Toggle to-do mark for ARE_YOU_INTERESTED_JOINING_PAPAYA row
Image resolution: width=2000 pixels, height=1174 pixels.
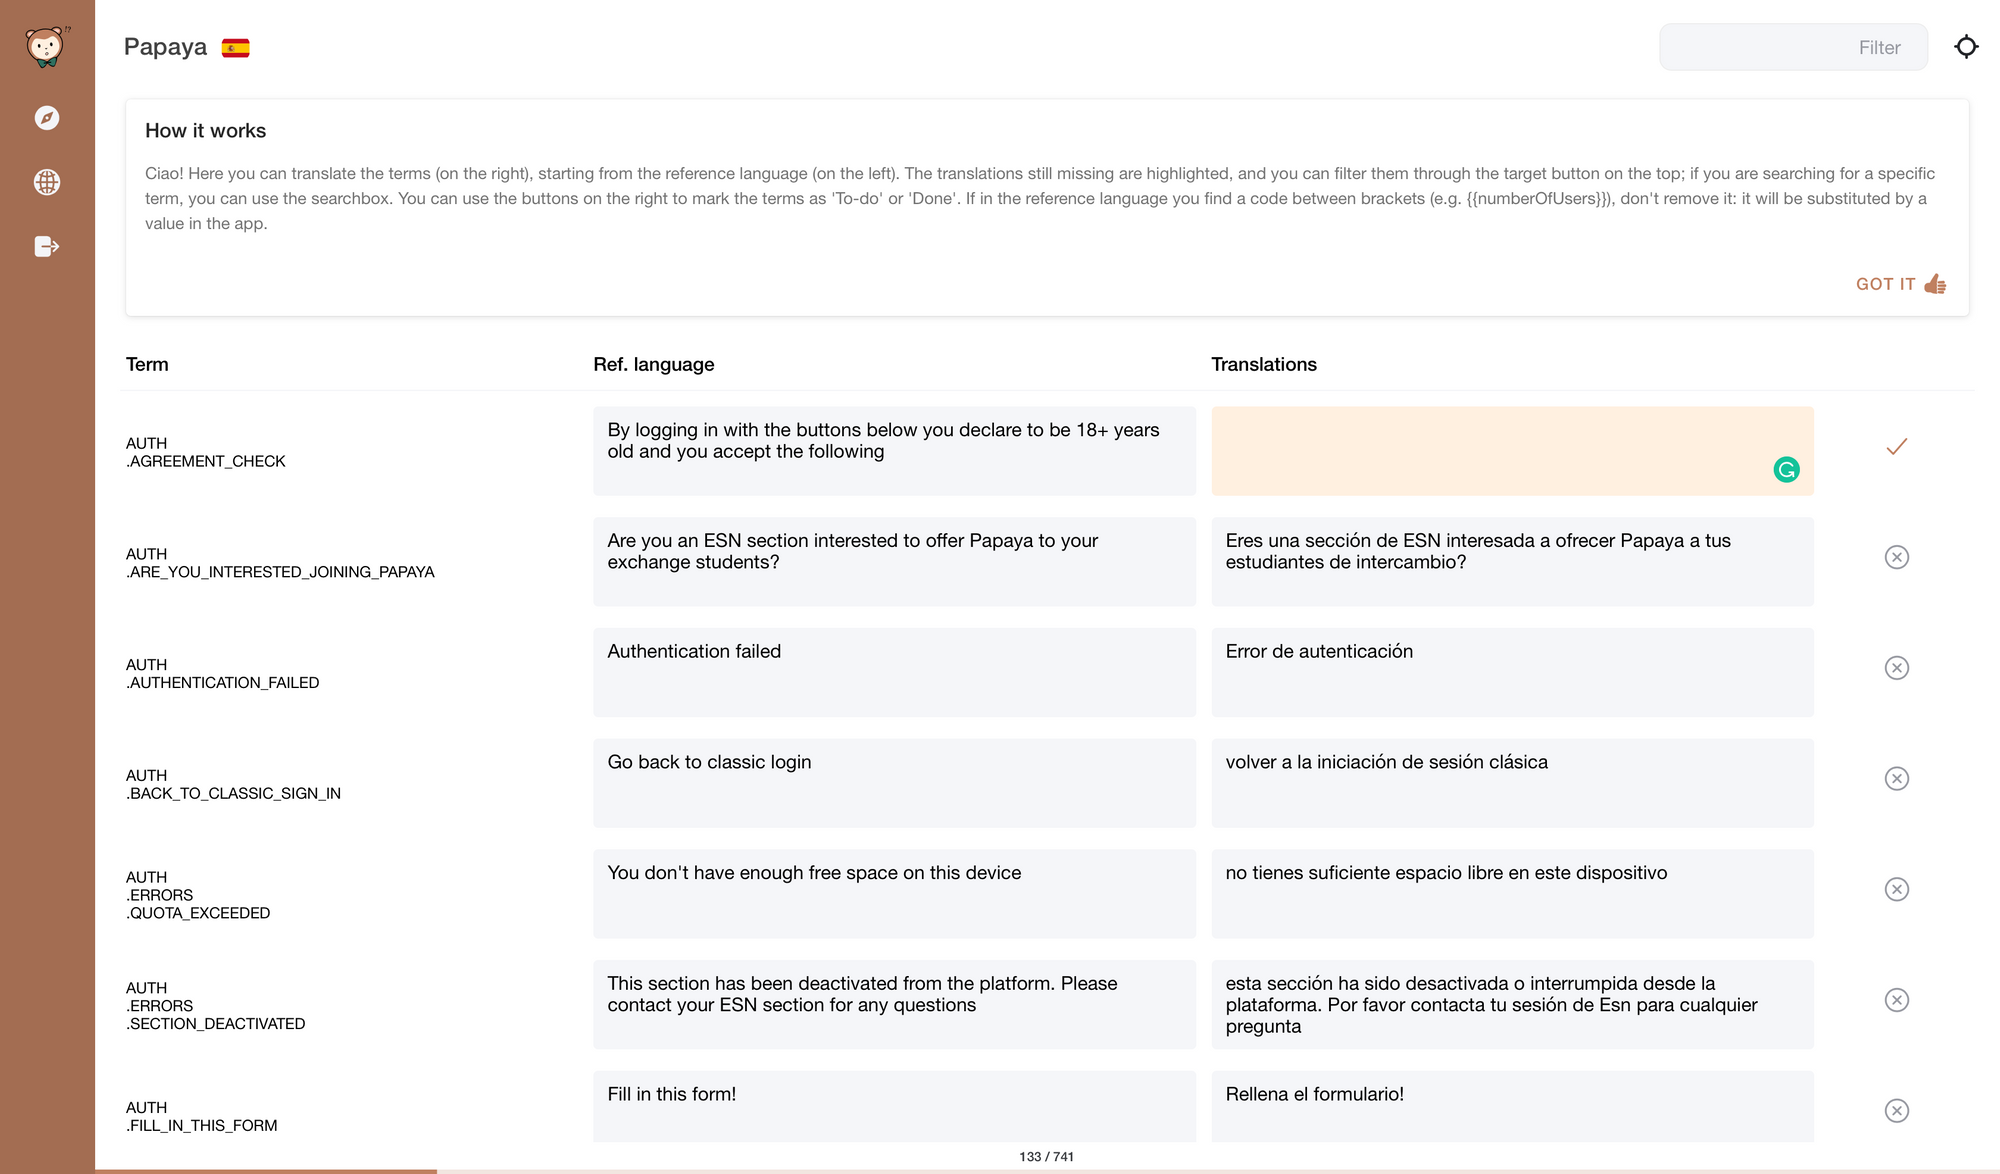[x=1896, y=557]
